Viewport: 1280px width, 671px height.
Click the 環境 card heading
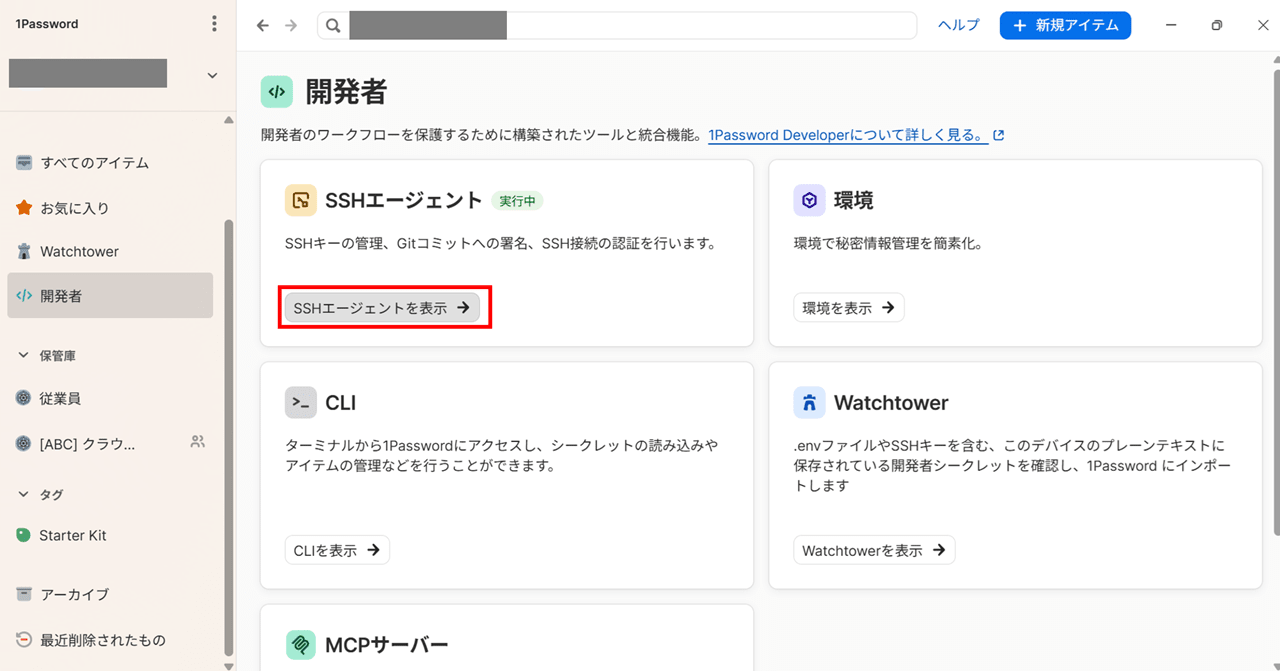click(x=854, y=201)
